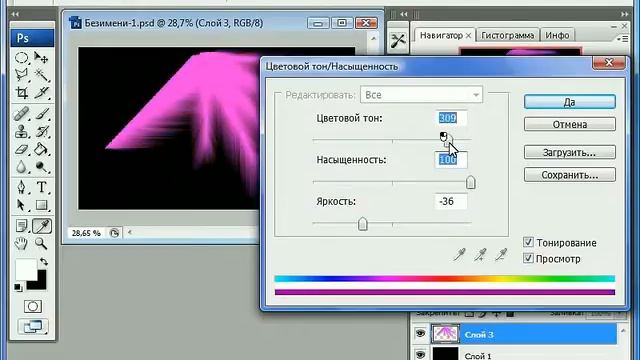Viewport: 640px width, 360px height.
Task: Toggle the Просмотр checkbox
Action: (528, 258)
